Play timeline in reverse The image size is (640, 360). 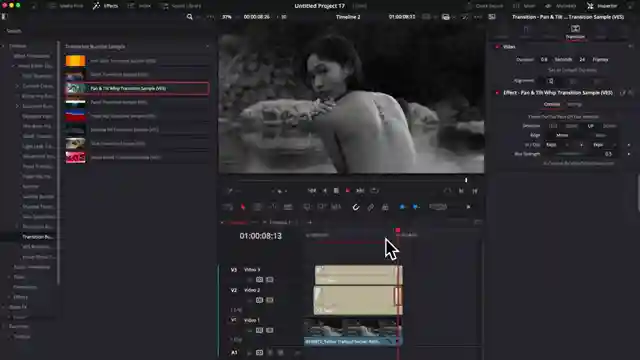point(324,191)
